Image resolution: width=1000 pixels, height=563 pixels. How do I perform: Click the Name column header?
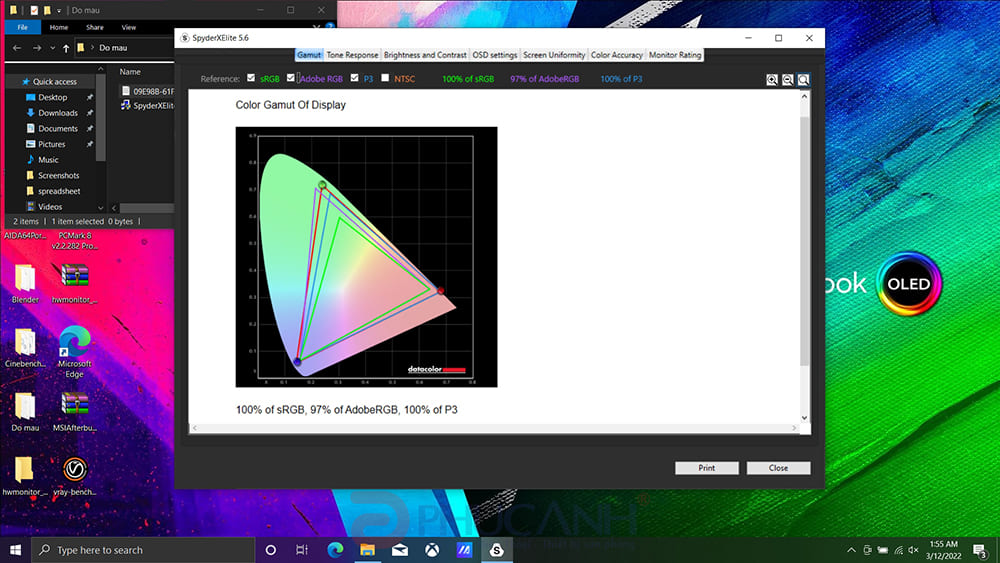(x=130, y=72)
